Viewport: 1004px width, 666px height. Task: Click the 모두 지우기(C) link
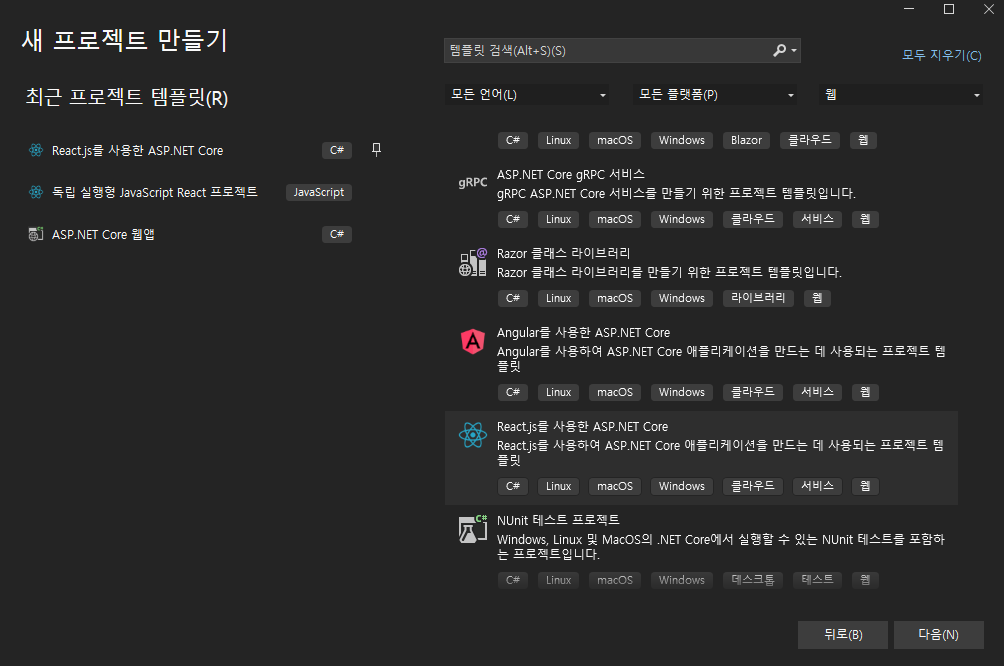coord(941,55)
